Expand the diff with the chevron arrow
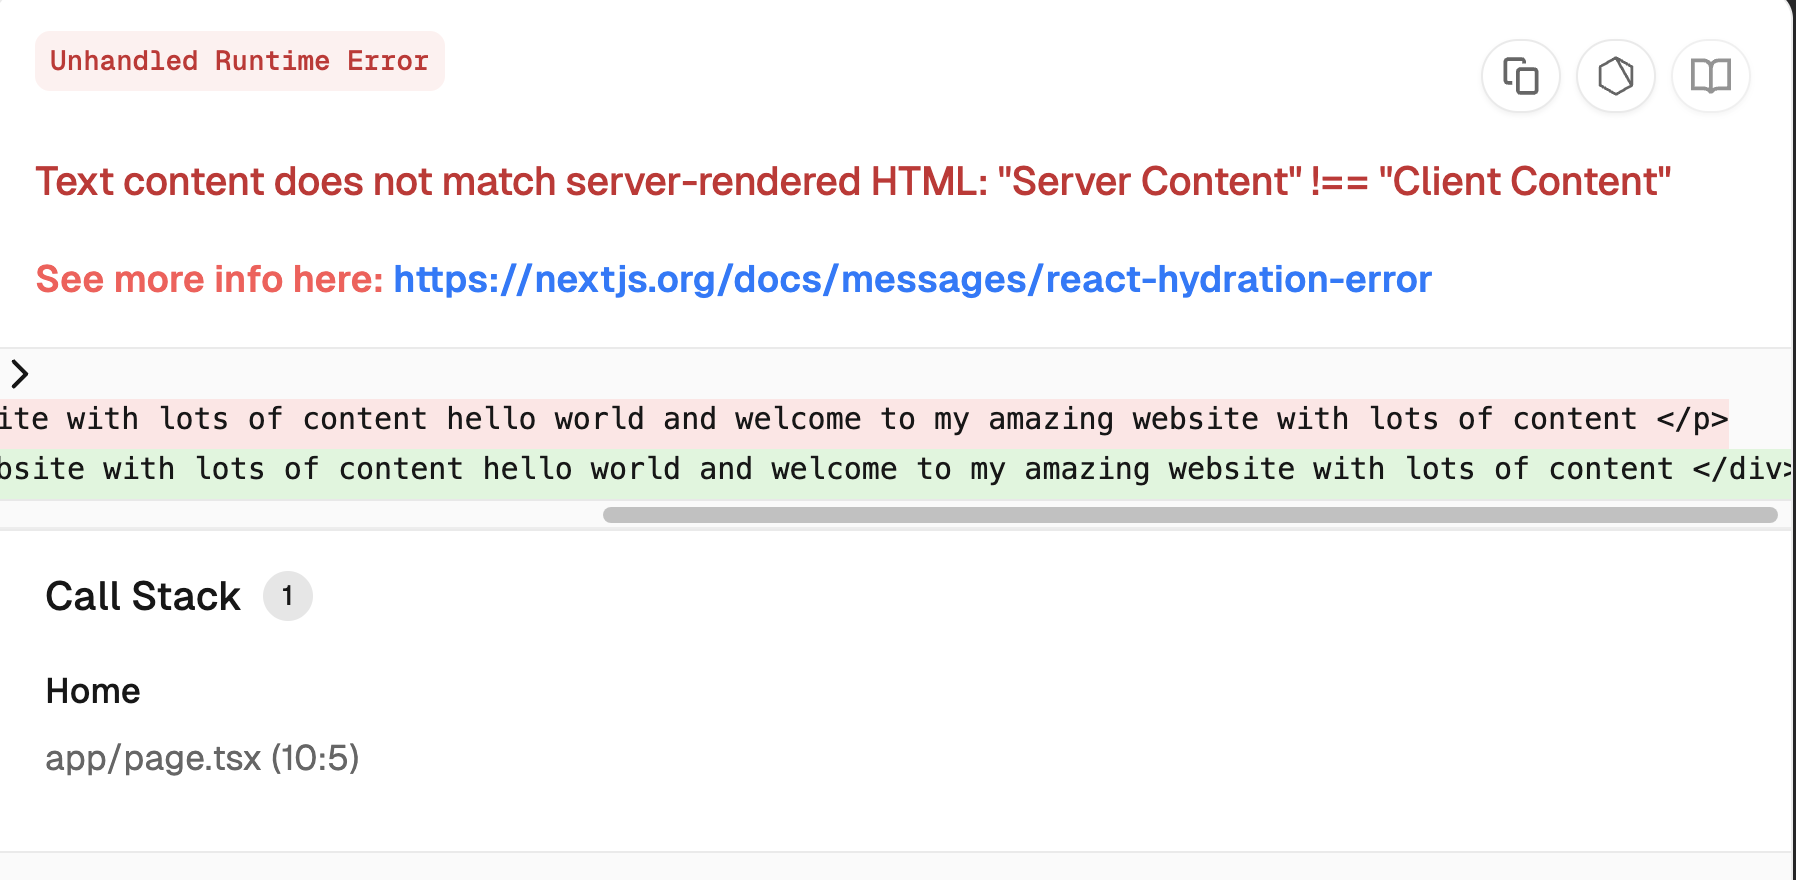 (x=19, y=374)
